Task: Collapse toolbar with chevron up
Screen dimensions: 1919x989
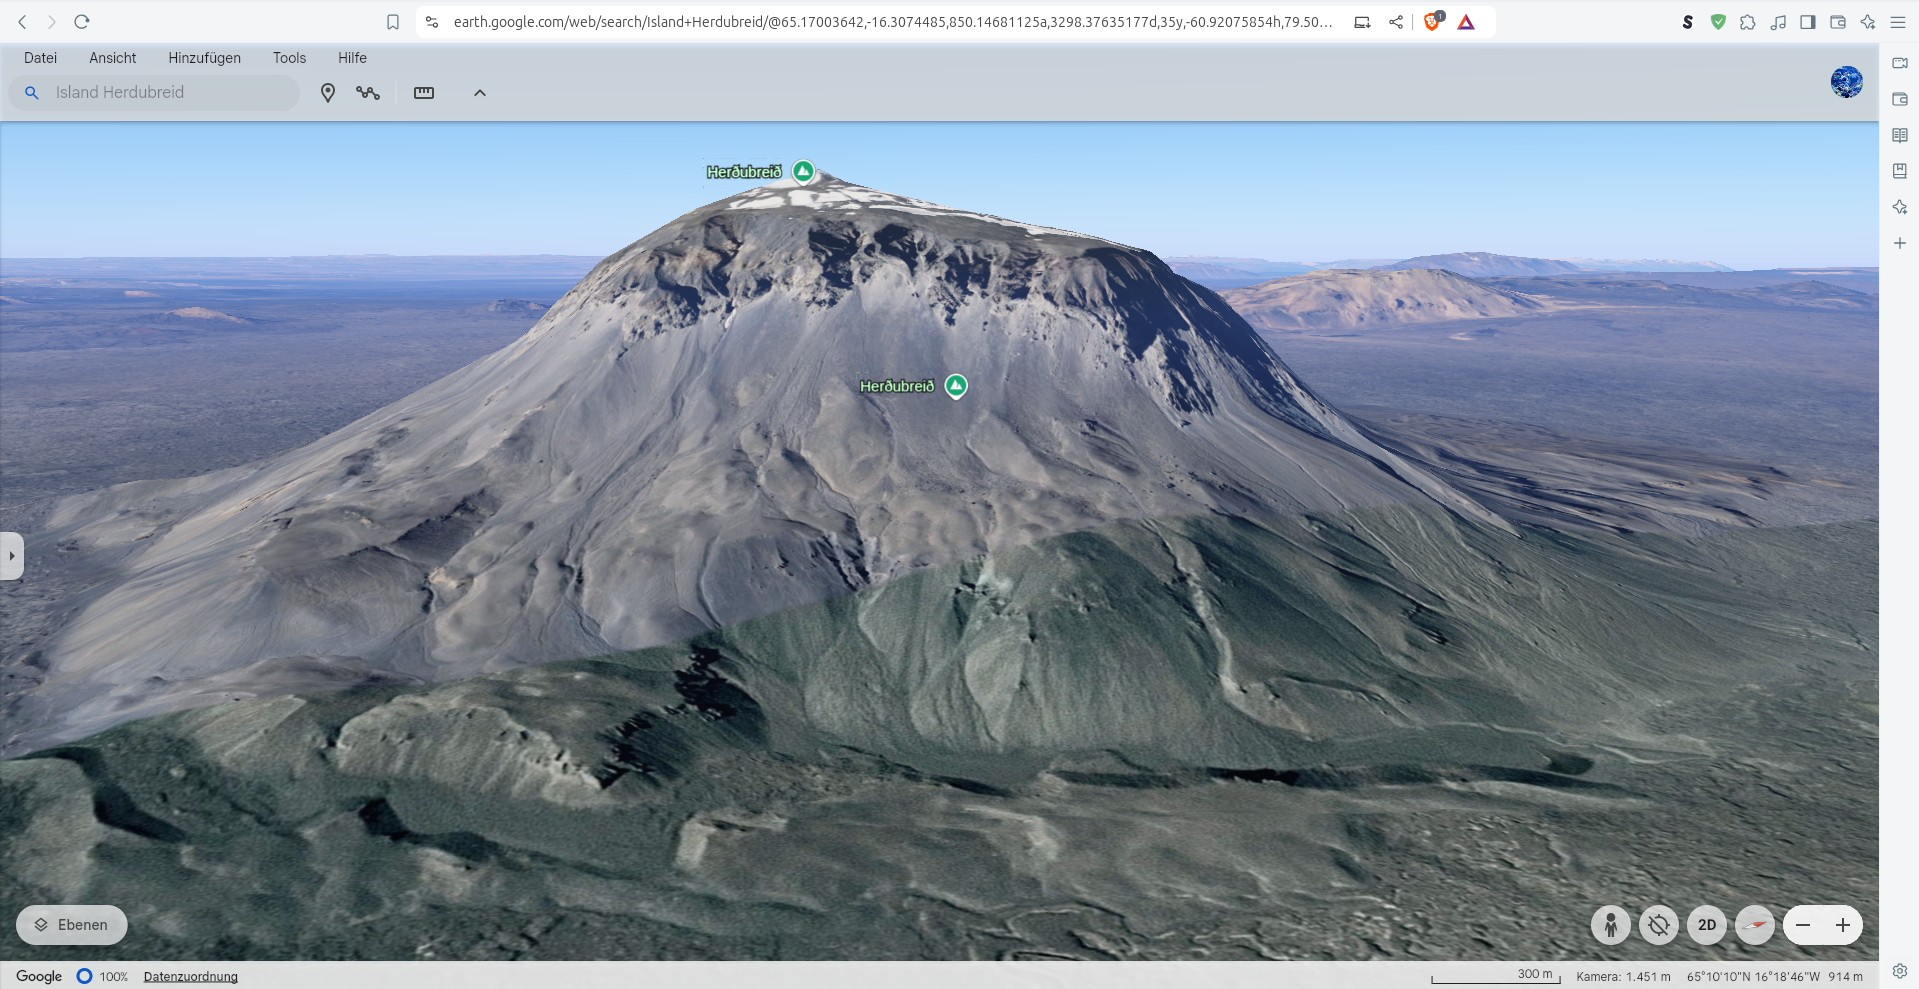Action: 480,93
